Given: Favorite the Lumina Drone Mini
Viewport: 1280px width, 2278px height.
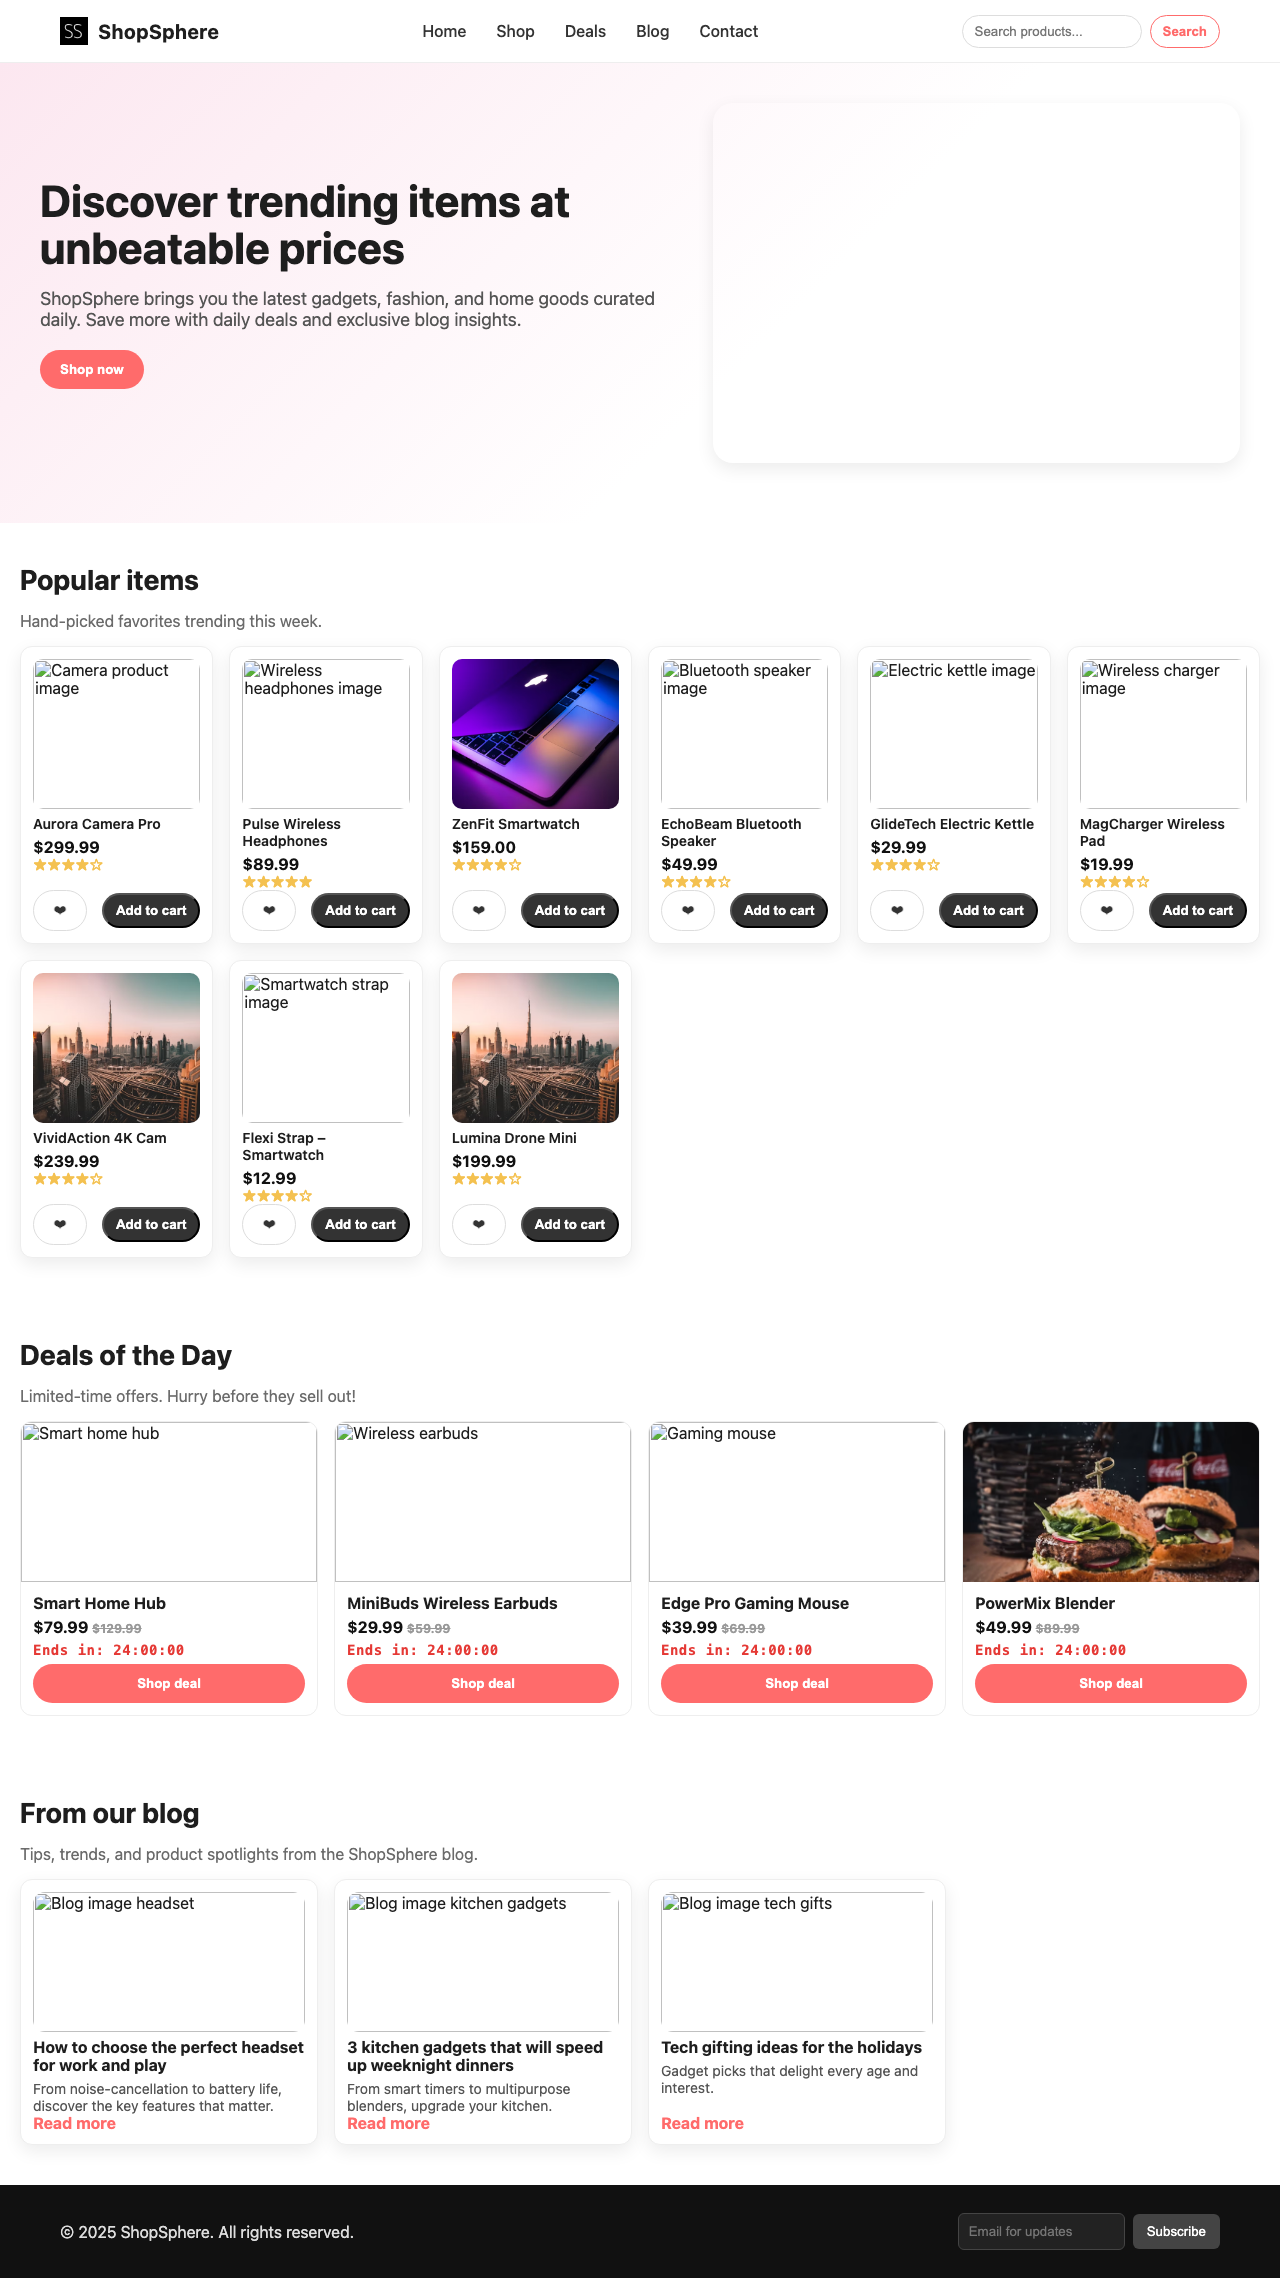Looking at the screenshot, I should pyautogui.click(x=478, y=1224).
